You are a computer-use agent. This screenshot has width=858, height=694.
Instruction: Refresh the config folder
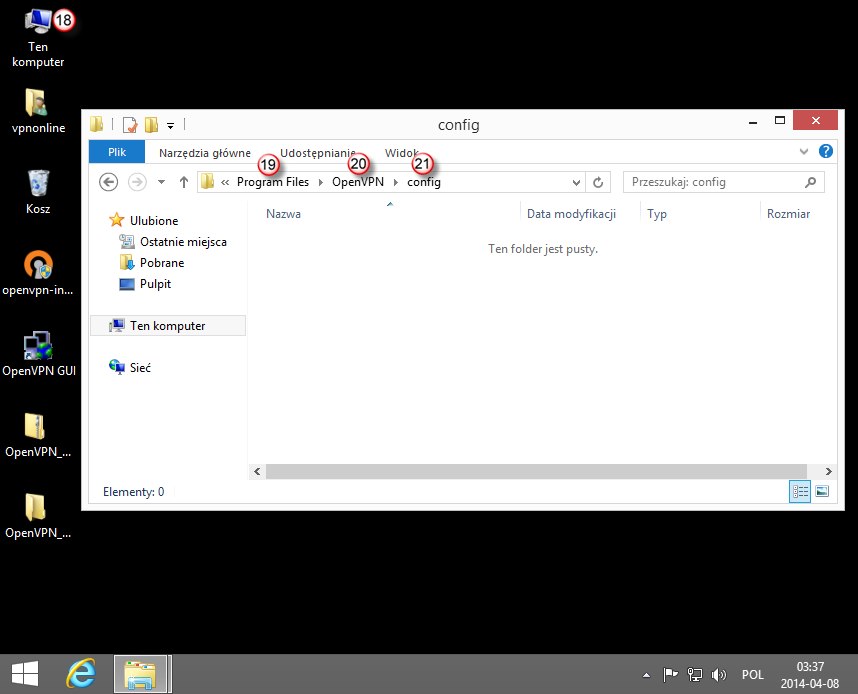pos(598,182)
